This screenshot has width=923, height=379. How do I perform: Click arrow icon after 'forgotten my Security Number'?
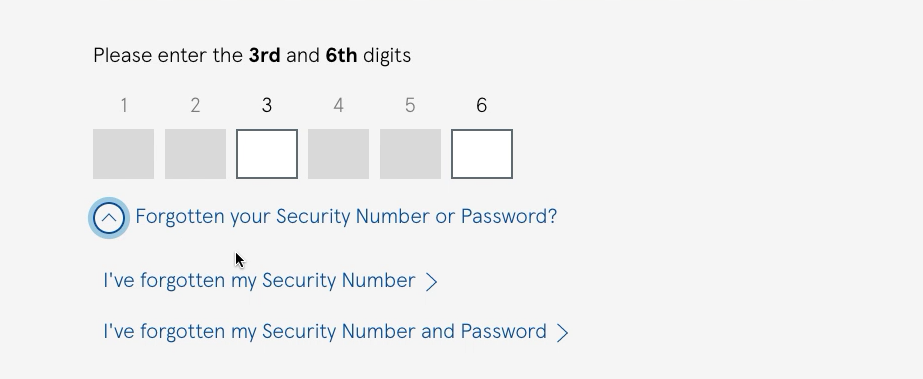(x=431, y=282)
